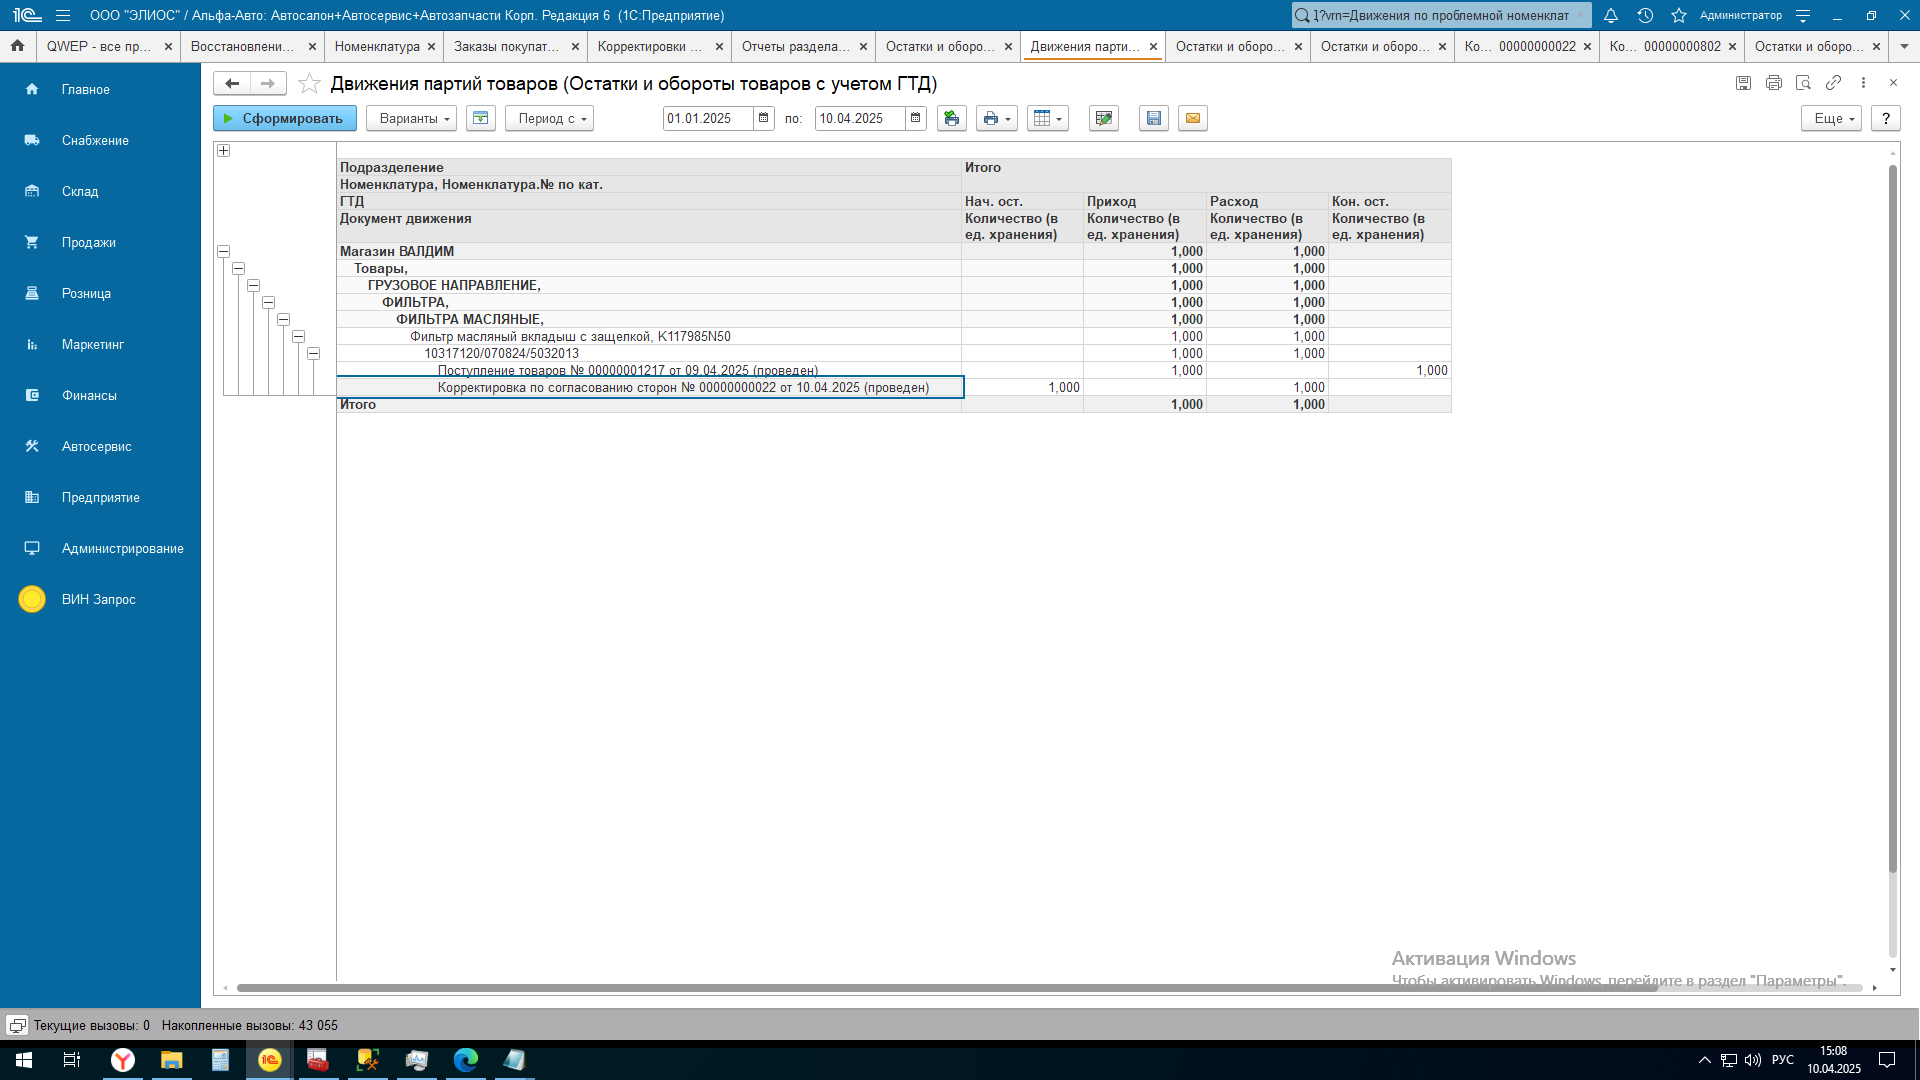The width and height of the screenshot is (1920, 1080).
Task: Click the save floppy disk icon
Action: tap(1154, 118)
